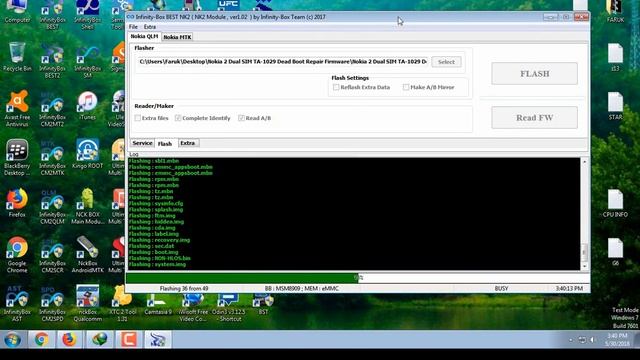The height and width of the screenshot is (360, 640).
Task: Click the FLASH button
Action: tap(534, 74)
